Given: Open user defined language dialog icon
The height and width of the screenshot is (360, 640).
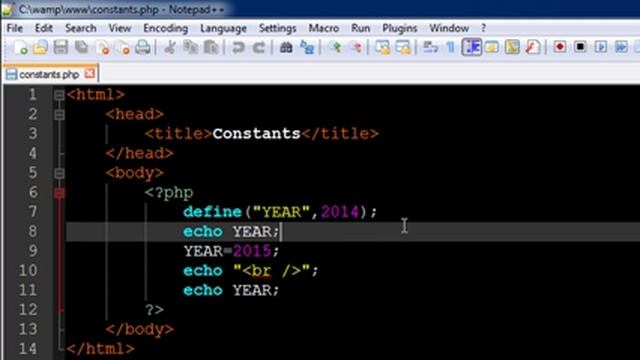Looking at the screenshot, I should pos(492,47).
